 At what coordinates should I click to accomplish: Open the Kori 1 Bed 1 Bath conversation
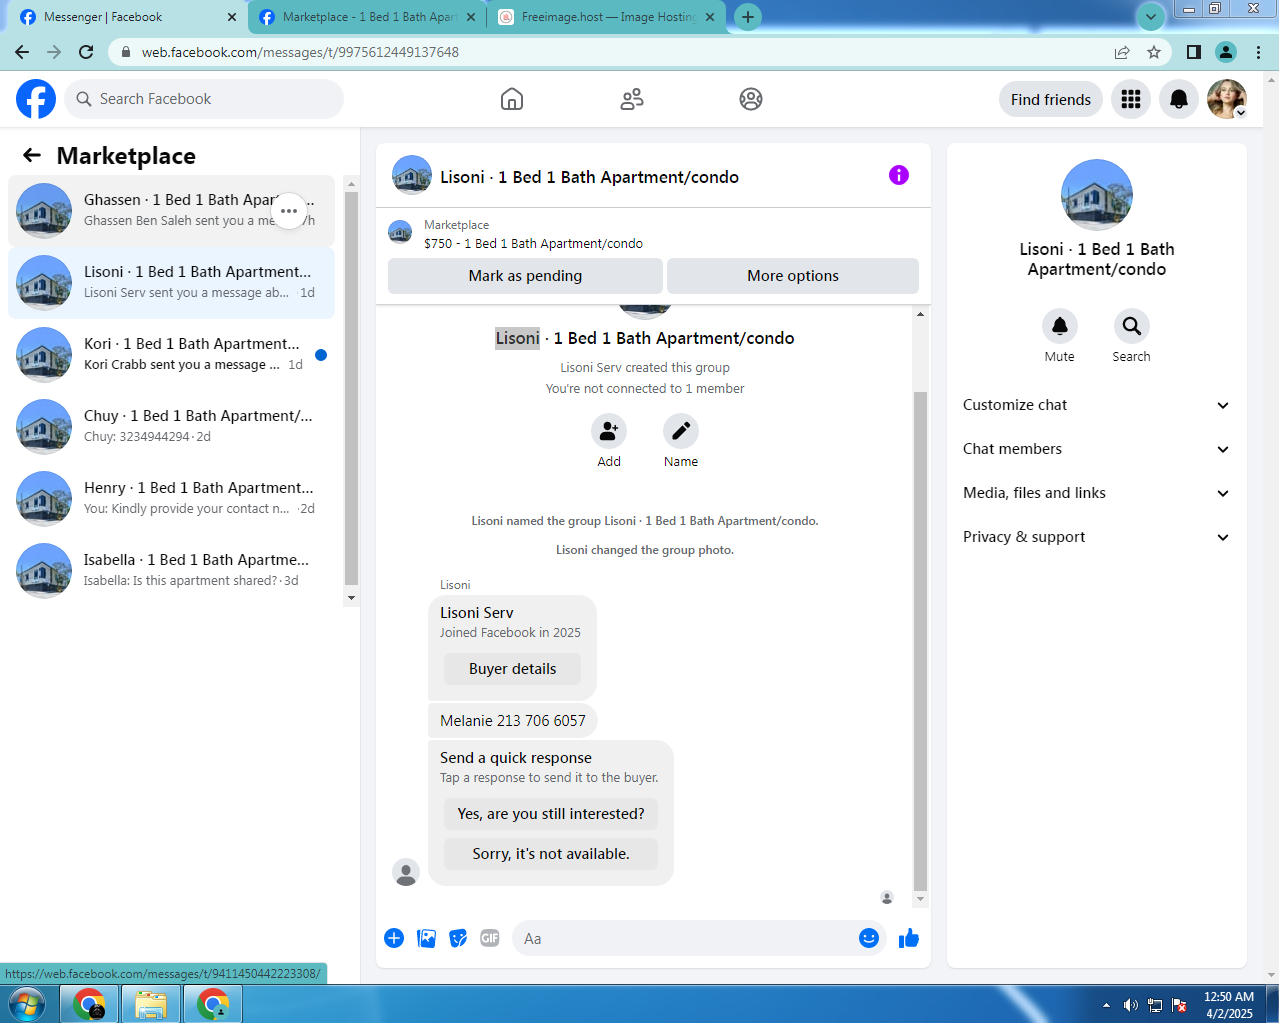pos(171,355)
